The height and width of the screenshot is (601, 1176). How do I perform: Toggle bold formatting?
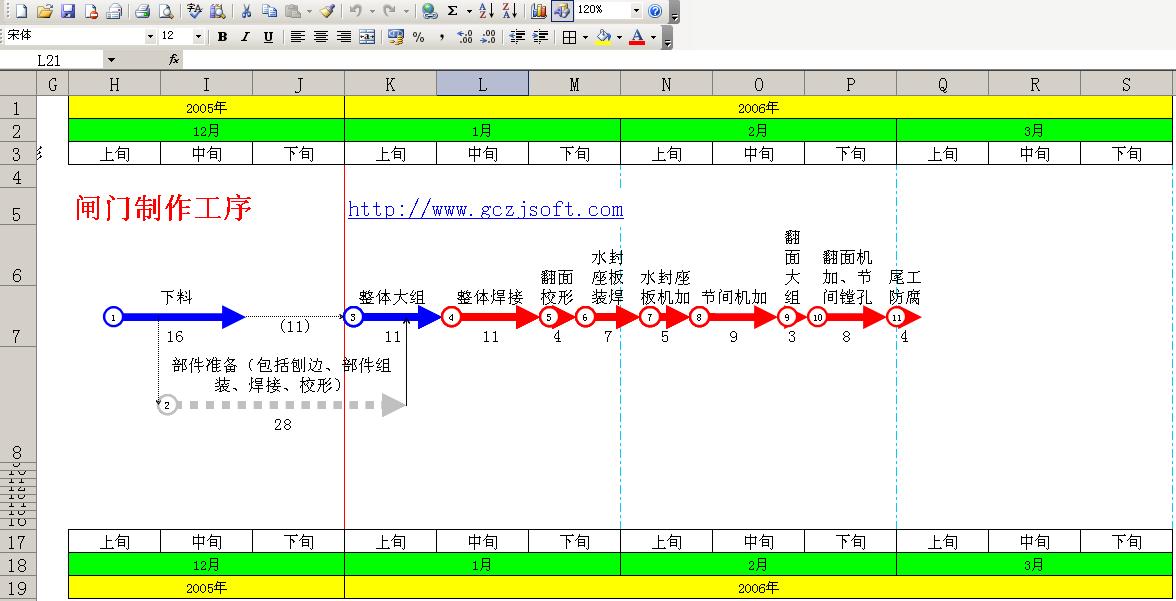(222, 37)
